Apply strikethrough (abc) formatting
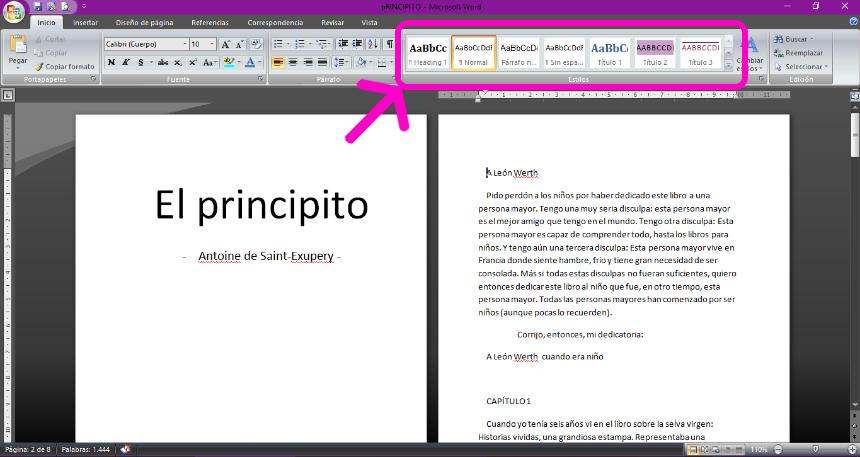860x457 pixels. click(163, 63)
